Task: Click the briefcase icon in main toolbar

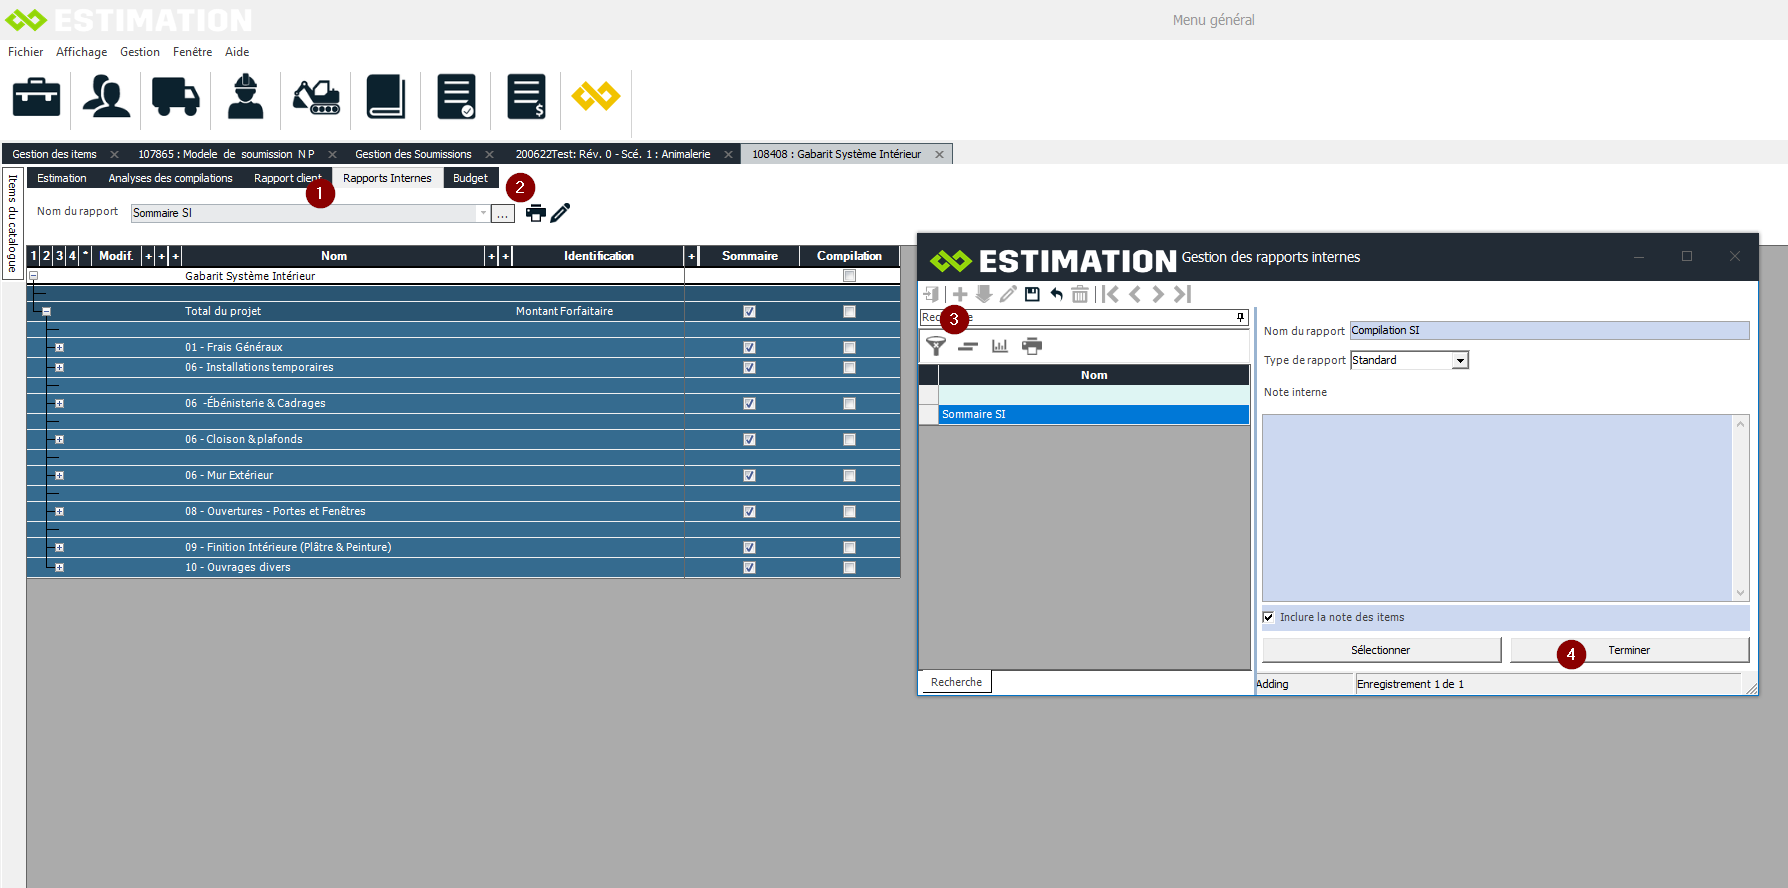Action: click(x=36, y=97)
